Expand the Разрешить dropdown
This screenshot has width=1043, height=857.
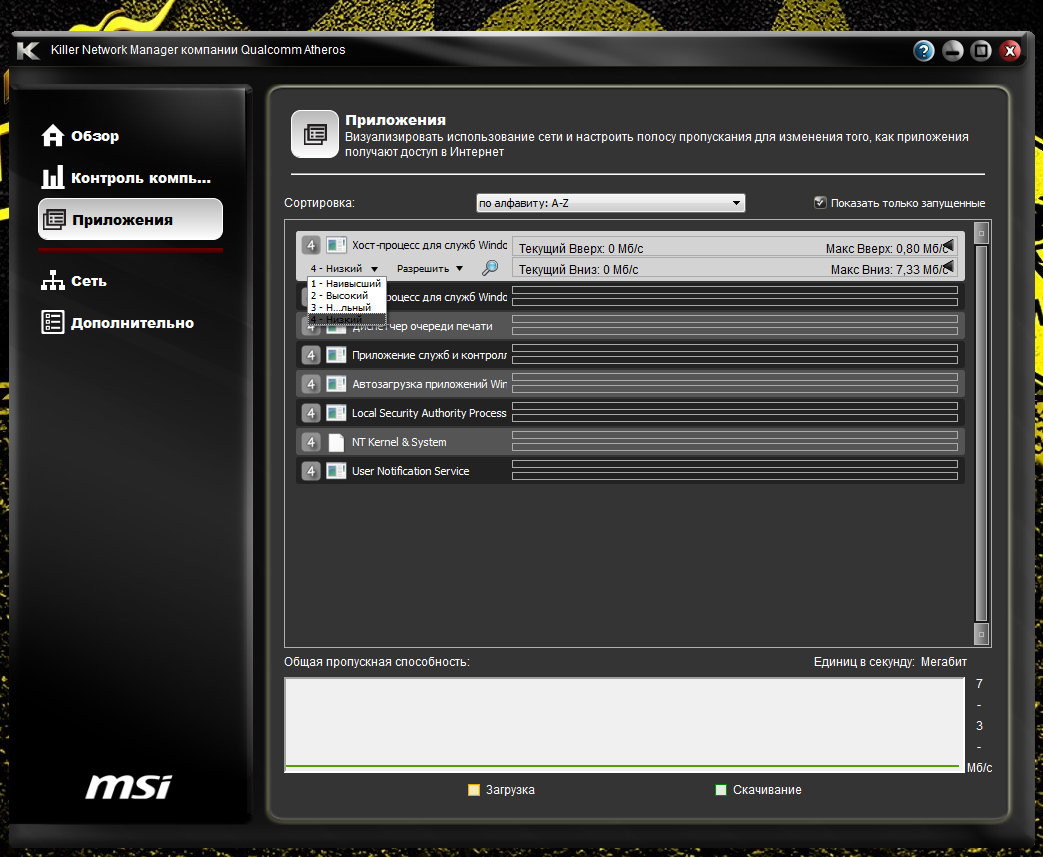click(x=430, y=268)
